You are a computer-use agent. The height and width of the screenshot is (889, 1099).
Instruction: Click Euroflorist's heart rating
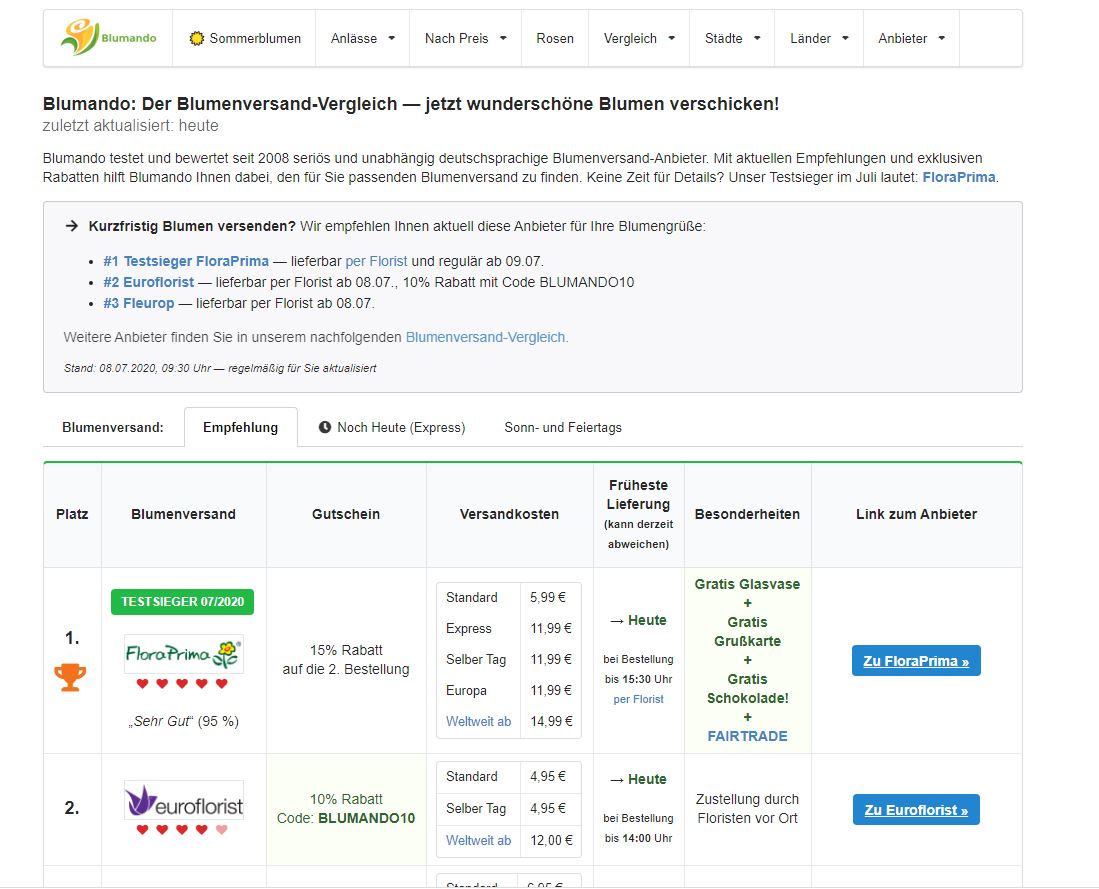point(182,830)
